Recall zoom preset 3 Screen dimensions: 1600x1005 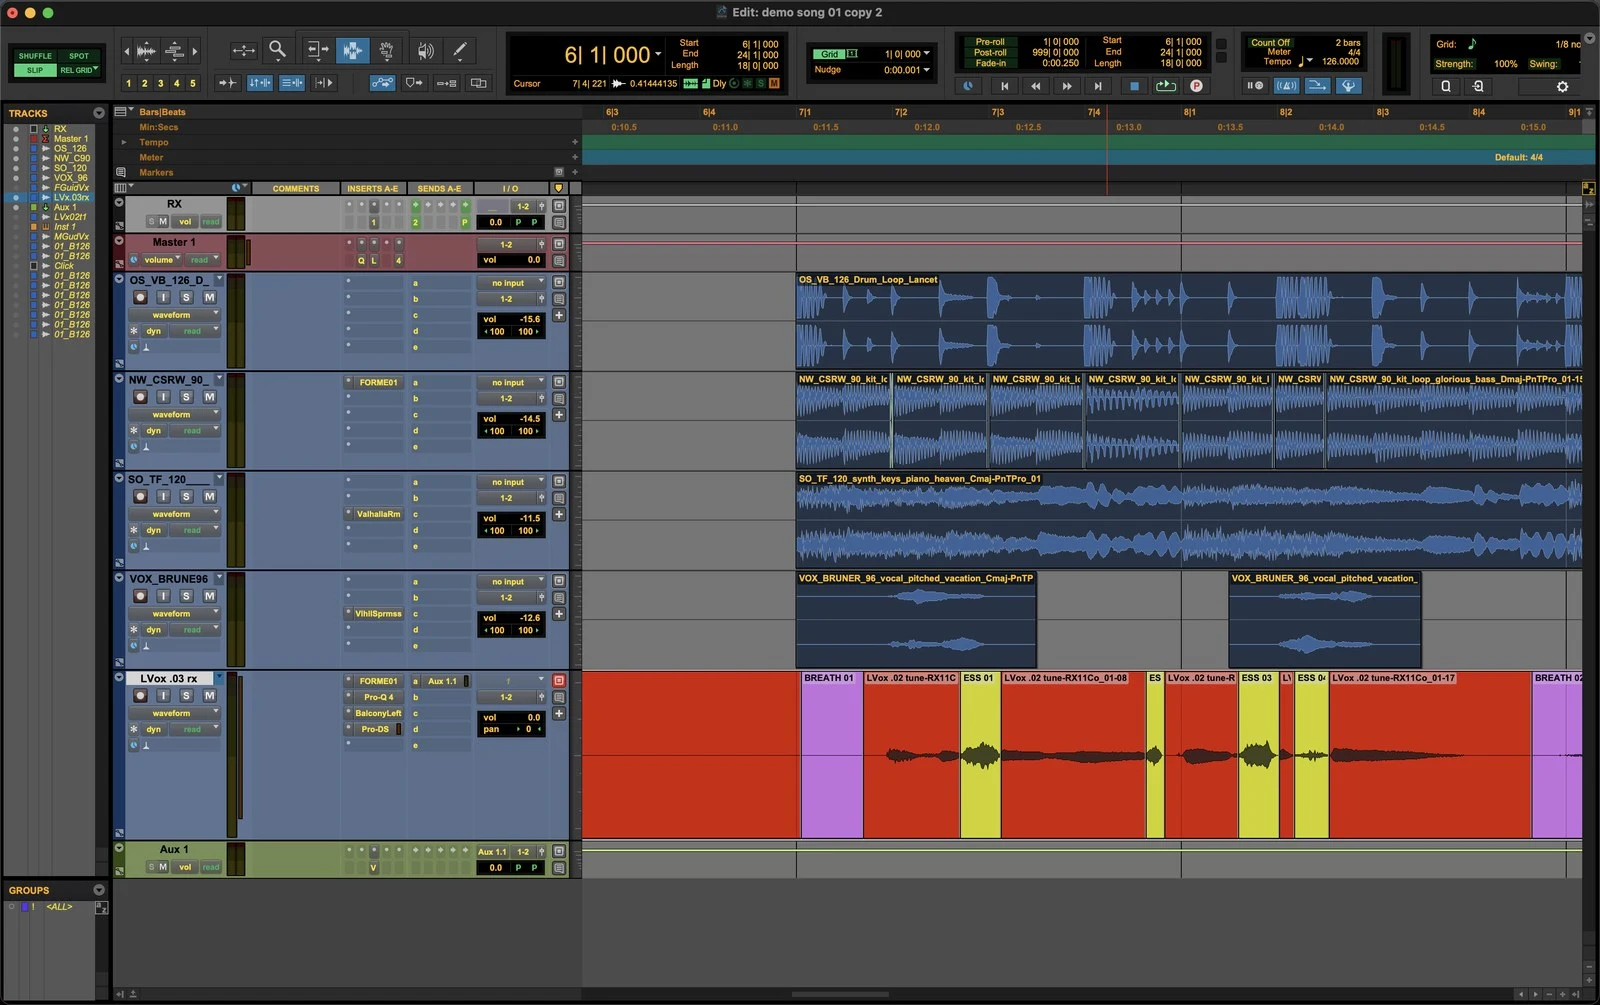point(161,83)
